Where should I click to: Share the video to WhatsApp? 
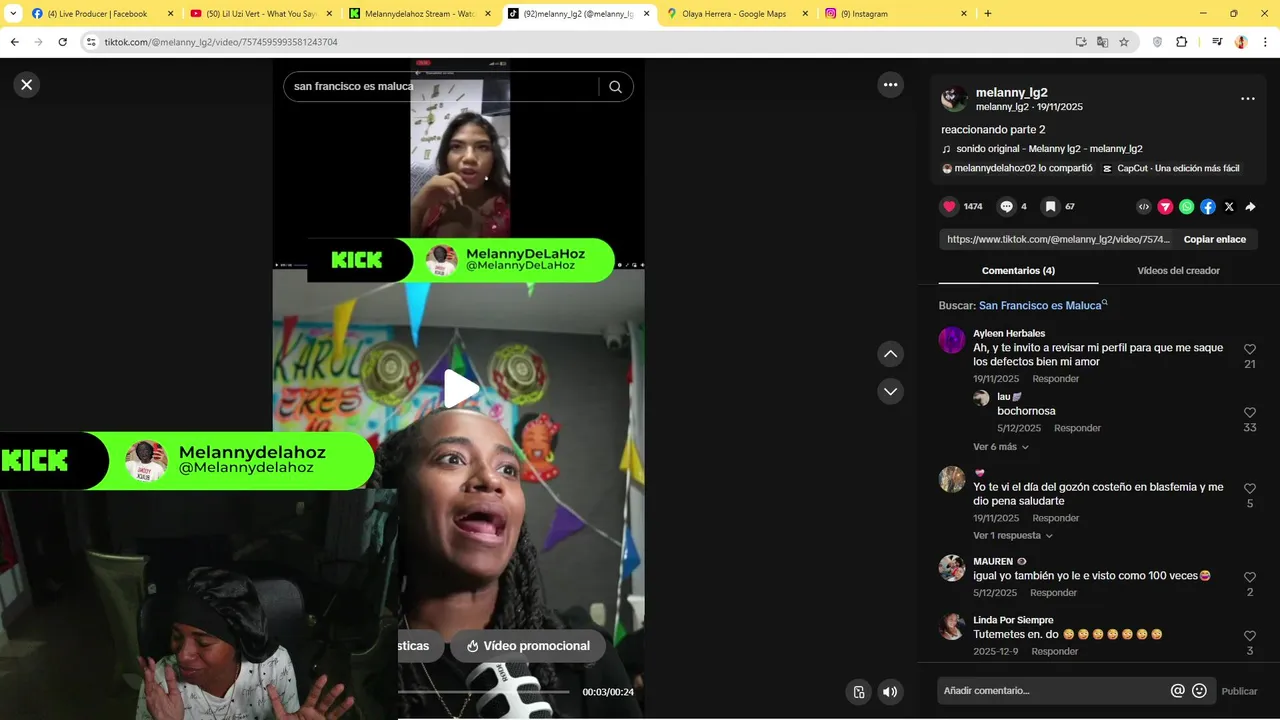(1186, 207)
